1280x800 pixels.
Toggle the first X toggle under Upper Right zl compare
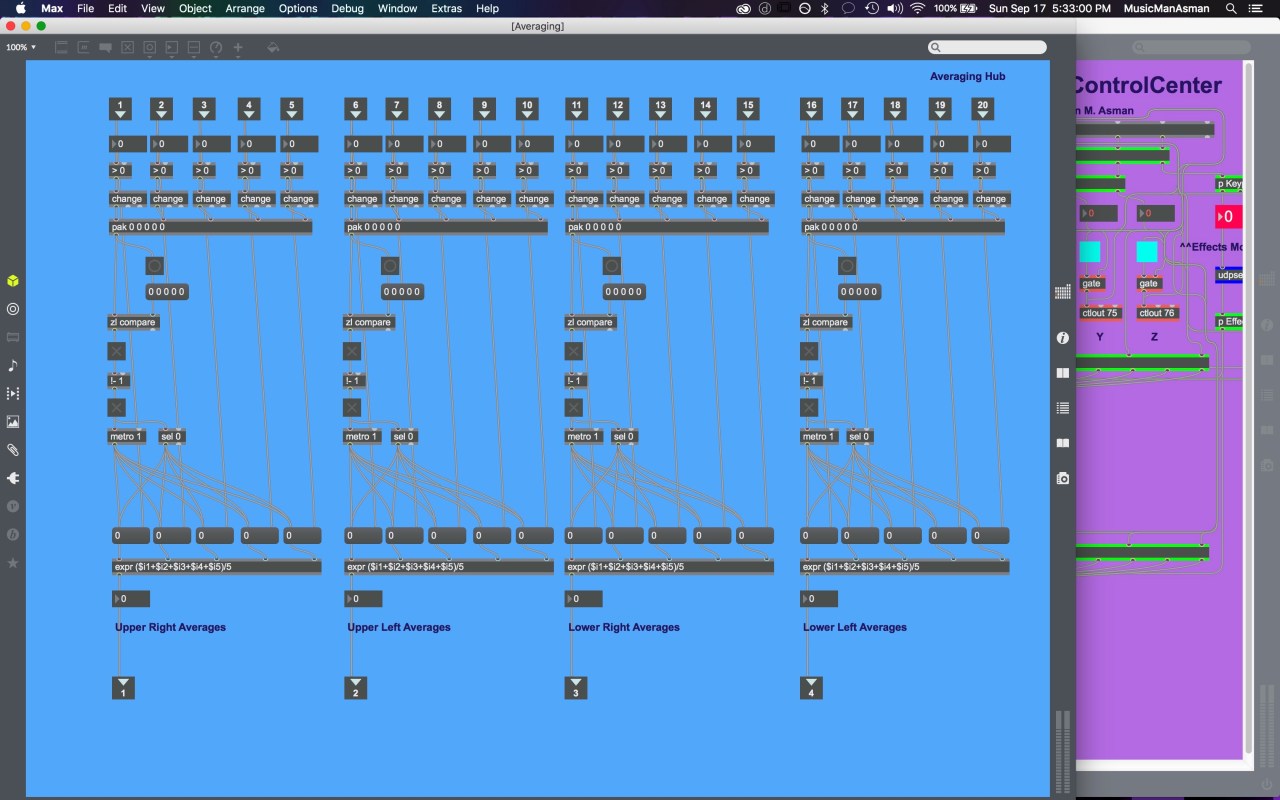pyautogui.click(x=117, y=351)
